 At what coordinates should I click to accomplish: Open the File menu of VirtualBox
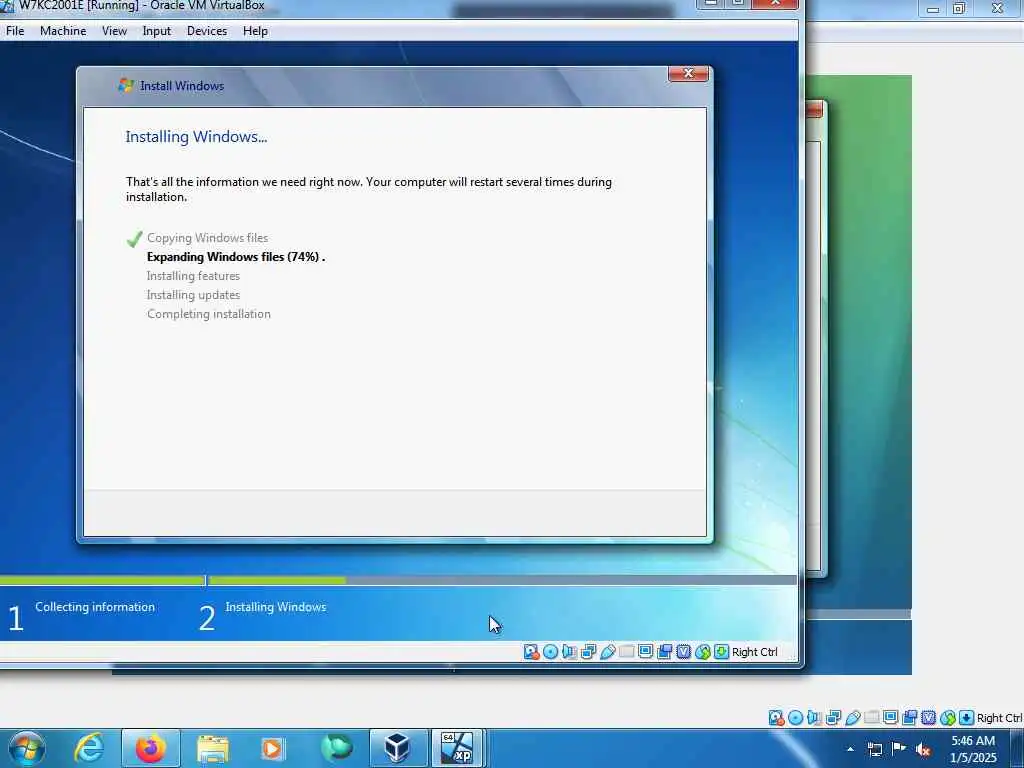pos(15,31)
